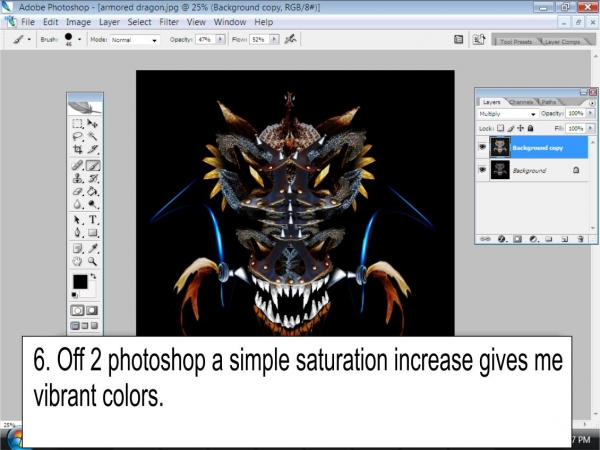Open the layer blend mode Multiply dropdown
The image size is (600, 450).
[507, 114]
